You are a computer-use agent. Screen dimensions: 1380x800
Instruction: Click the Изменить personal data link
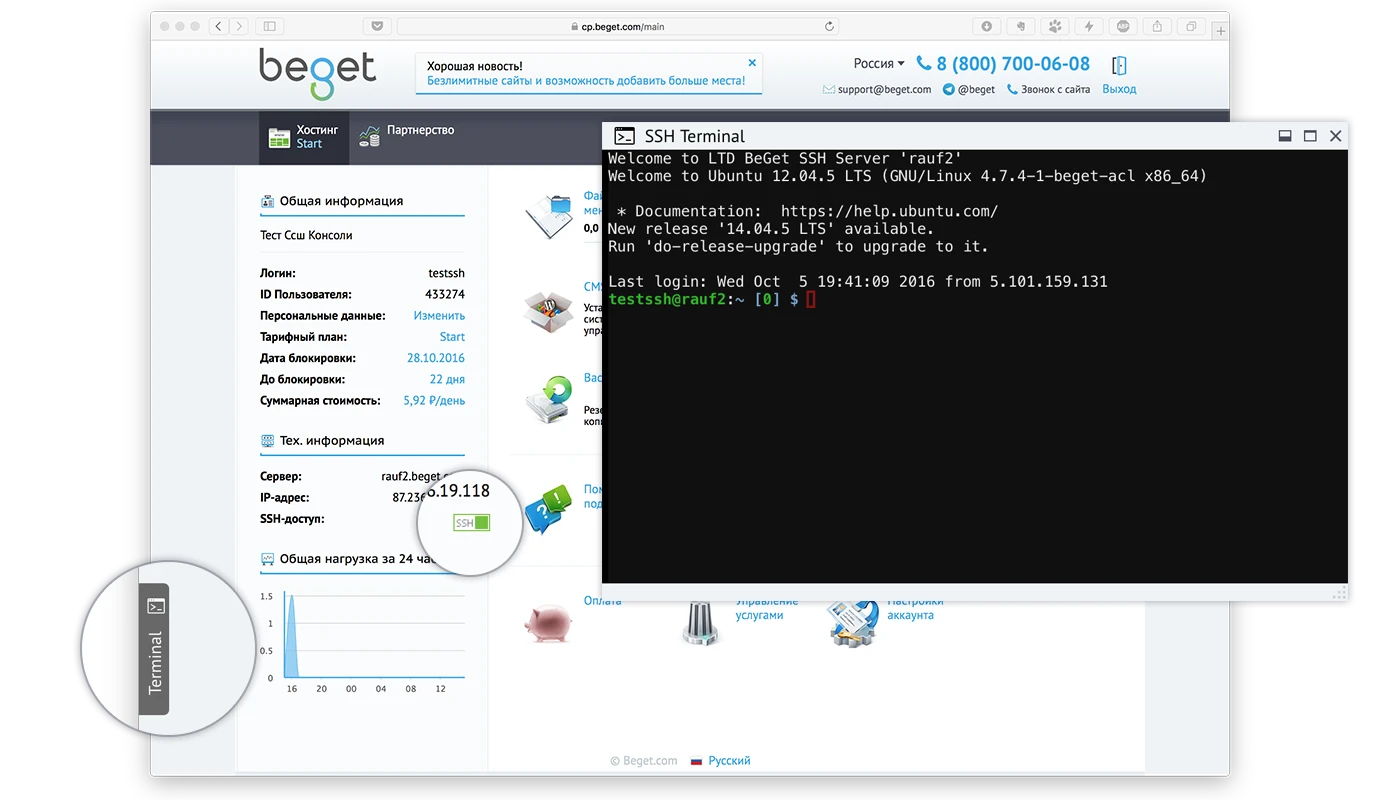pyautogui.click(x=439, y=316)
